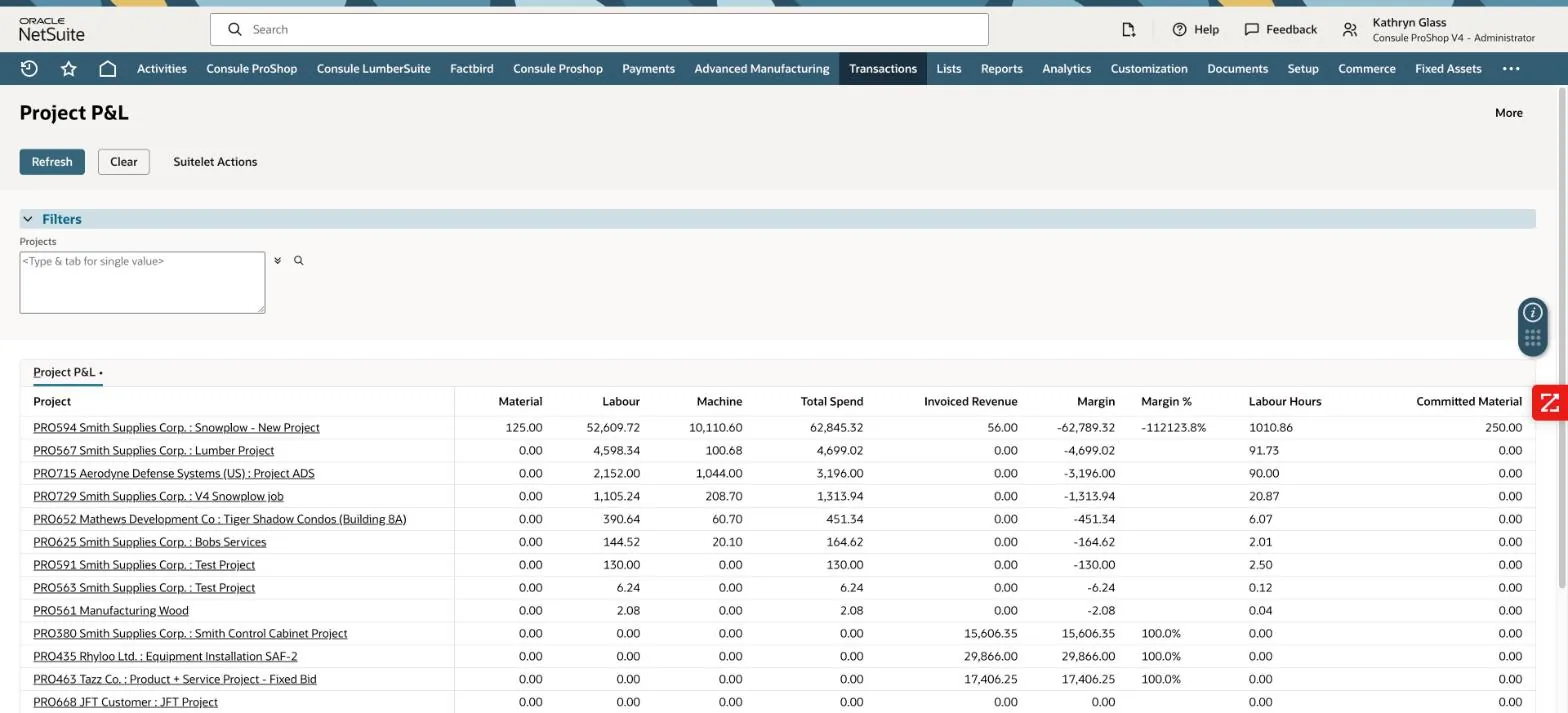Image resolution: width=1568 pixels, height=713 pixels.
Task: Click the Invoiced Revenue column header
Action: 970,402
